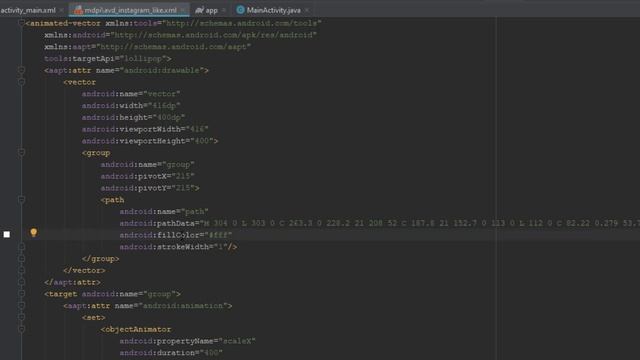Click the android:width attribute line

click(131, 106)
